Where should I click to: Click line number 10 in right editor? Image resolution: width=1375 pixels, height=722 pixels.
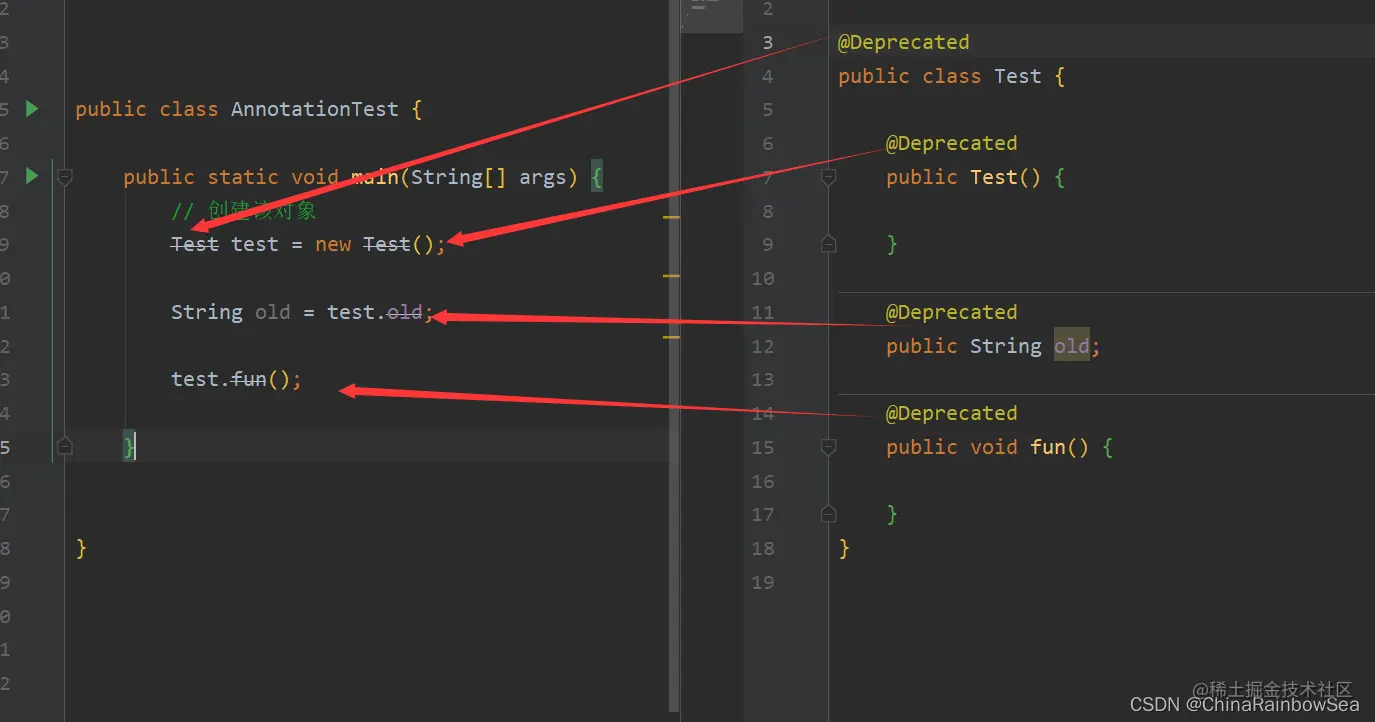pyautogui.click(x=762, y=278)
